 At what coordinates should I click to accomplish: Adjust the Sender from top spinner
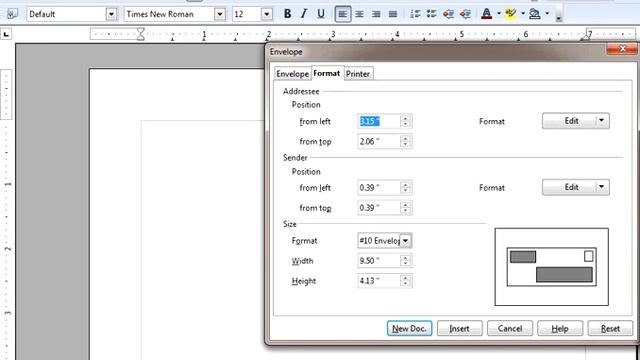(x=405, y=208)
